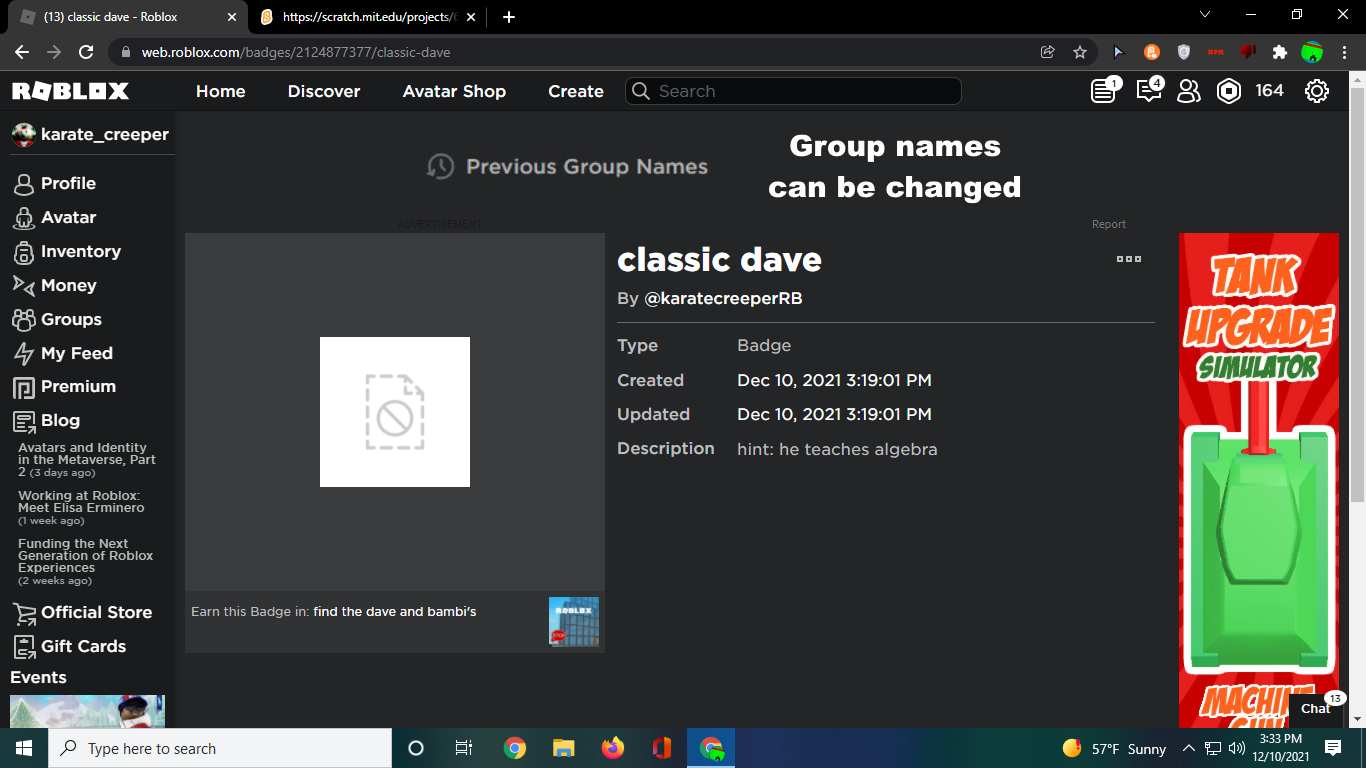This screenshot has width=1366, height=768.
Task: Click the browser share page icon
Action: tap(1048, 52)
